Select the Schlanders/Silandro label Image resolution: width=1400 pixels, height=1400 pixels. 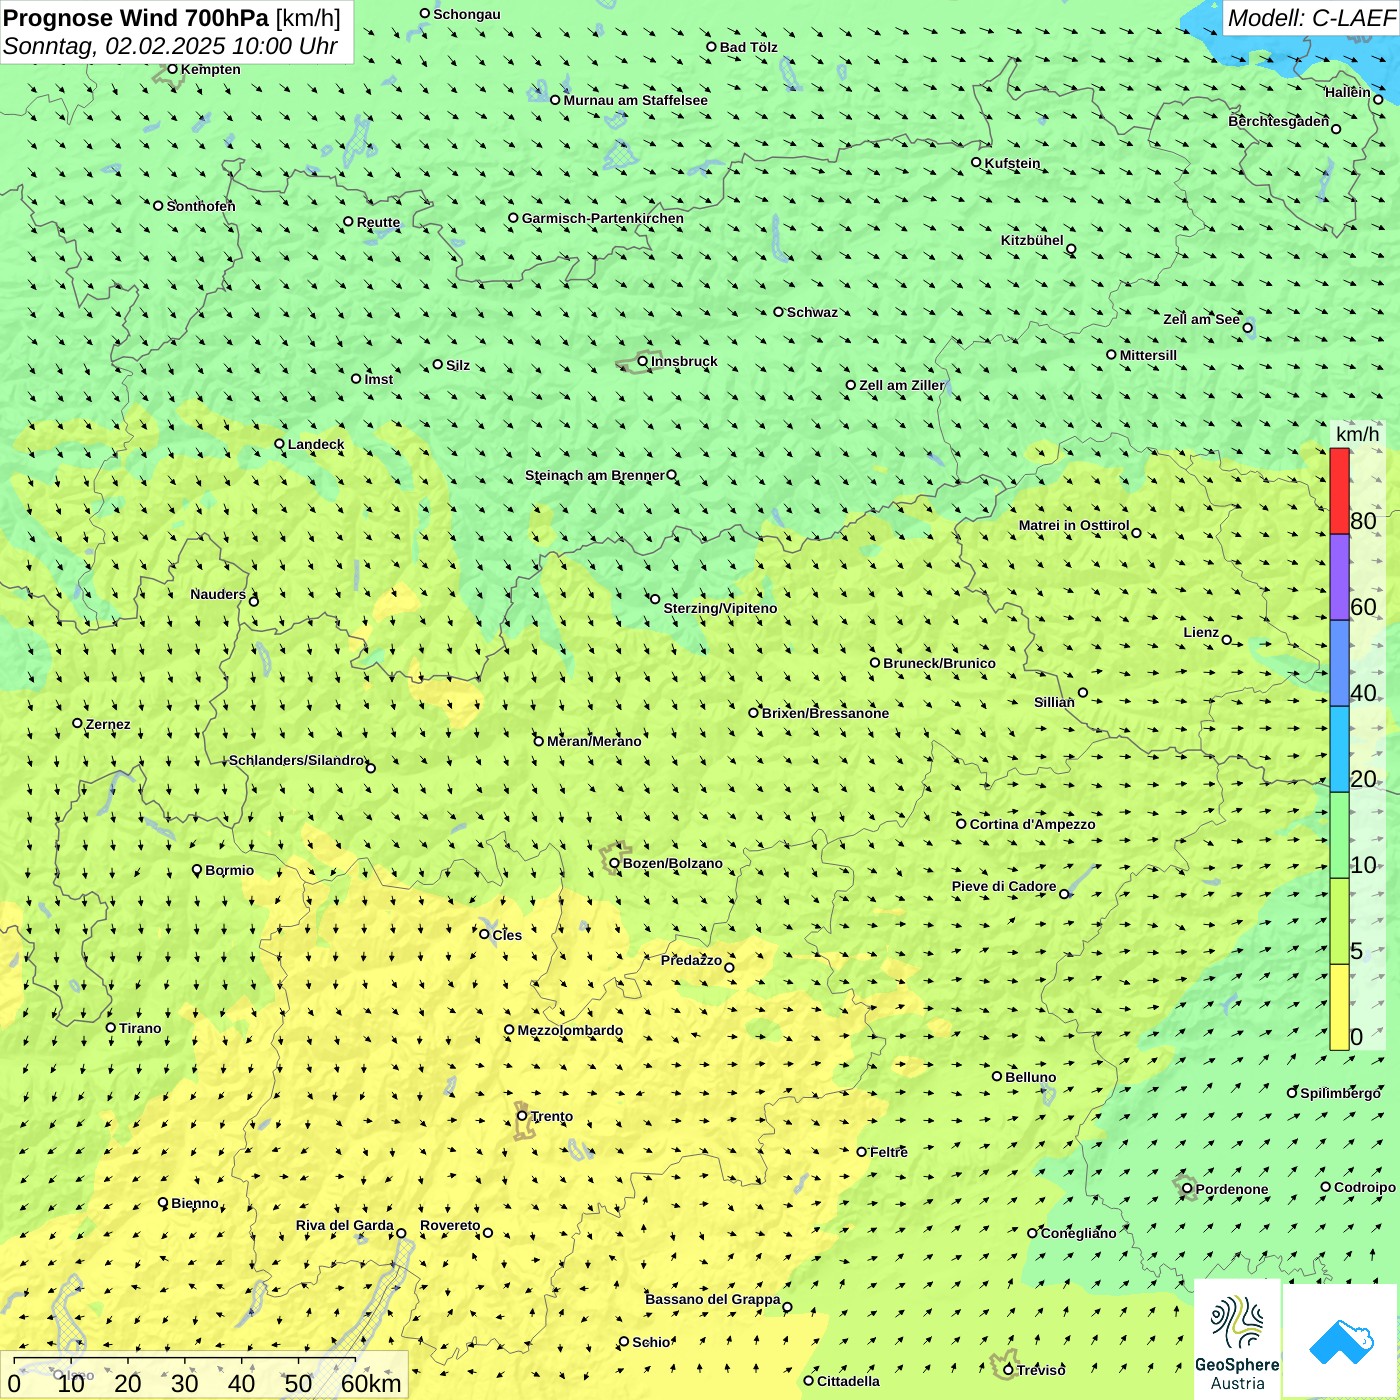tap(296, 760)
